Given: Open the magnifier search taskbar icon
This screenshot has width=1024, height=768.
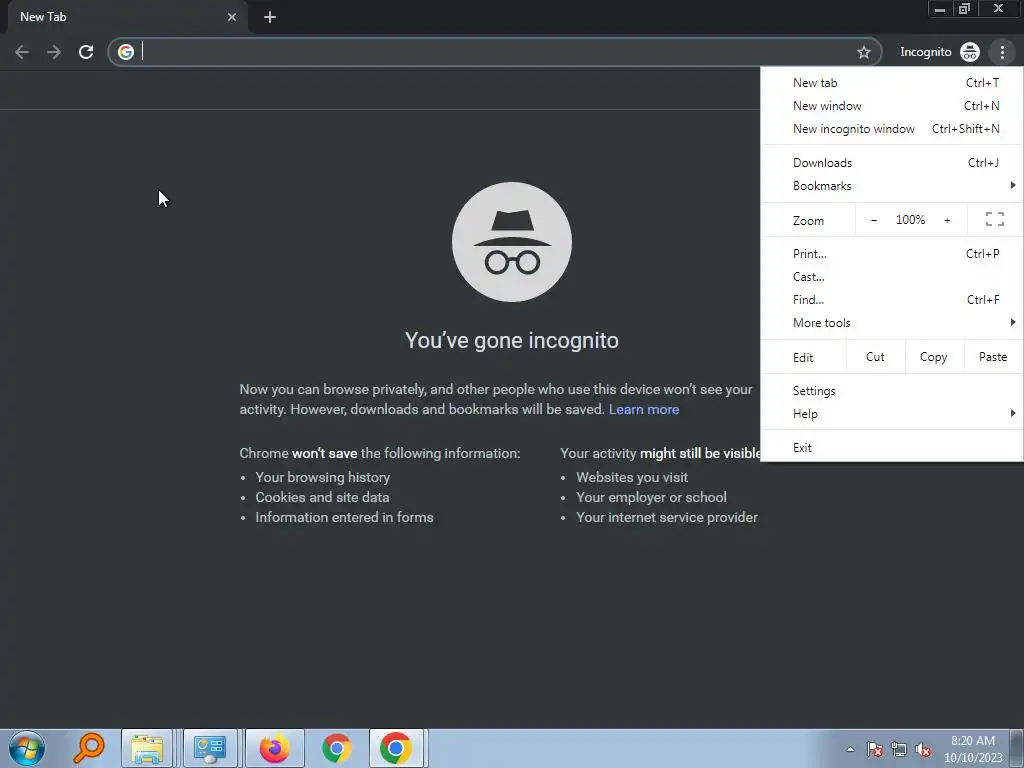Looking at the screenshot, I should (89, 748).
